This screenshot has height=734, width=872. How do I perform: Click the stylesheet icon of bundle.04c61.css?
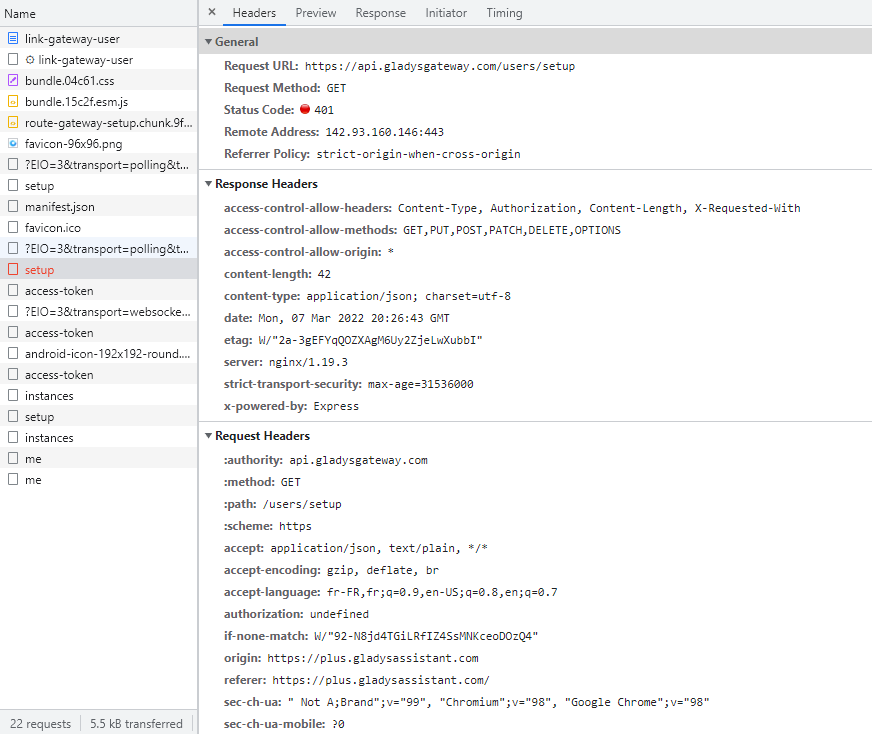(13, 81)
